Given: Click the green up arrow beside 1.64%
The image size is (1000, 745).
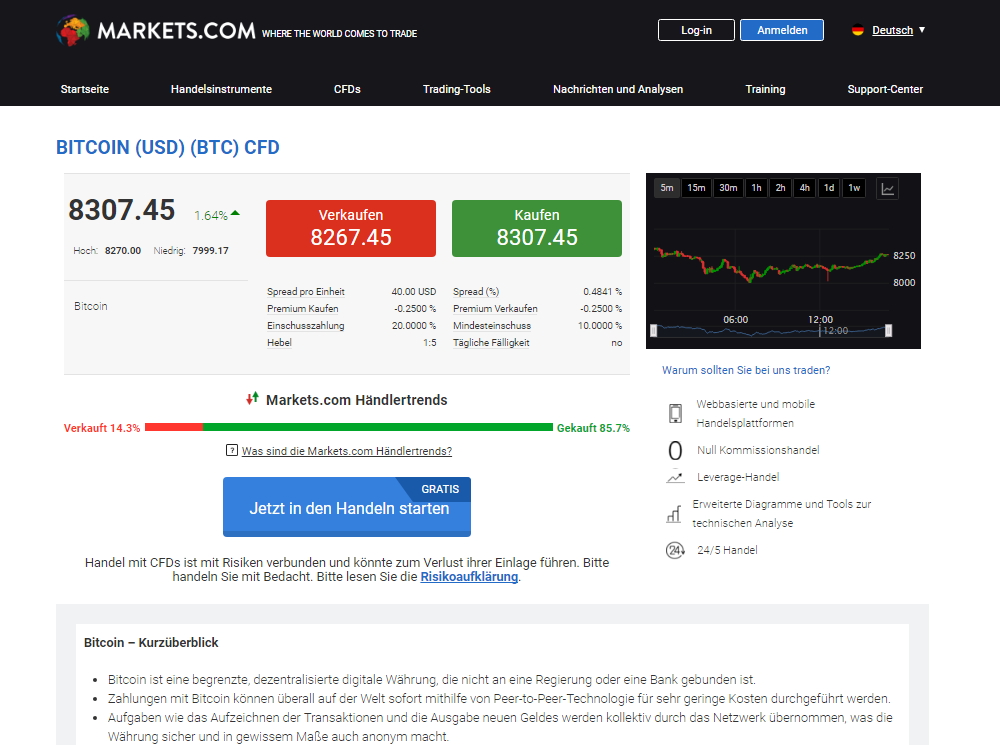Looking at the screenshot, I should point(235,213).
